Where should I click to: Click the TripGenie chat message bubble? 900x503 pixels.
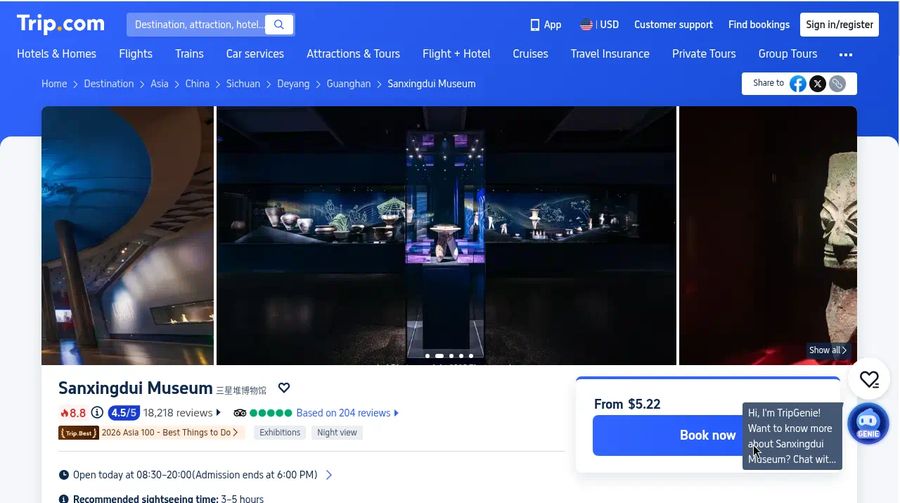[x=792, y=436]
